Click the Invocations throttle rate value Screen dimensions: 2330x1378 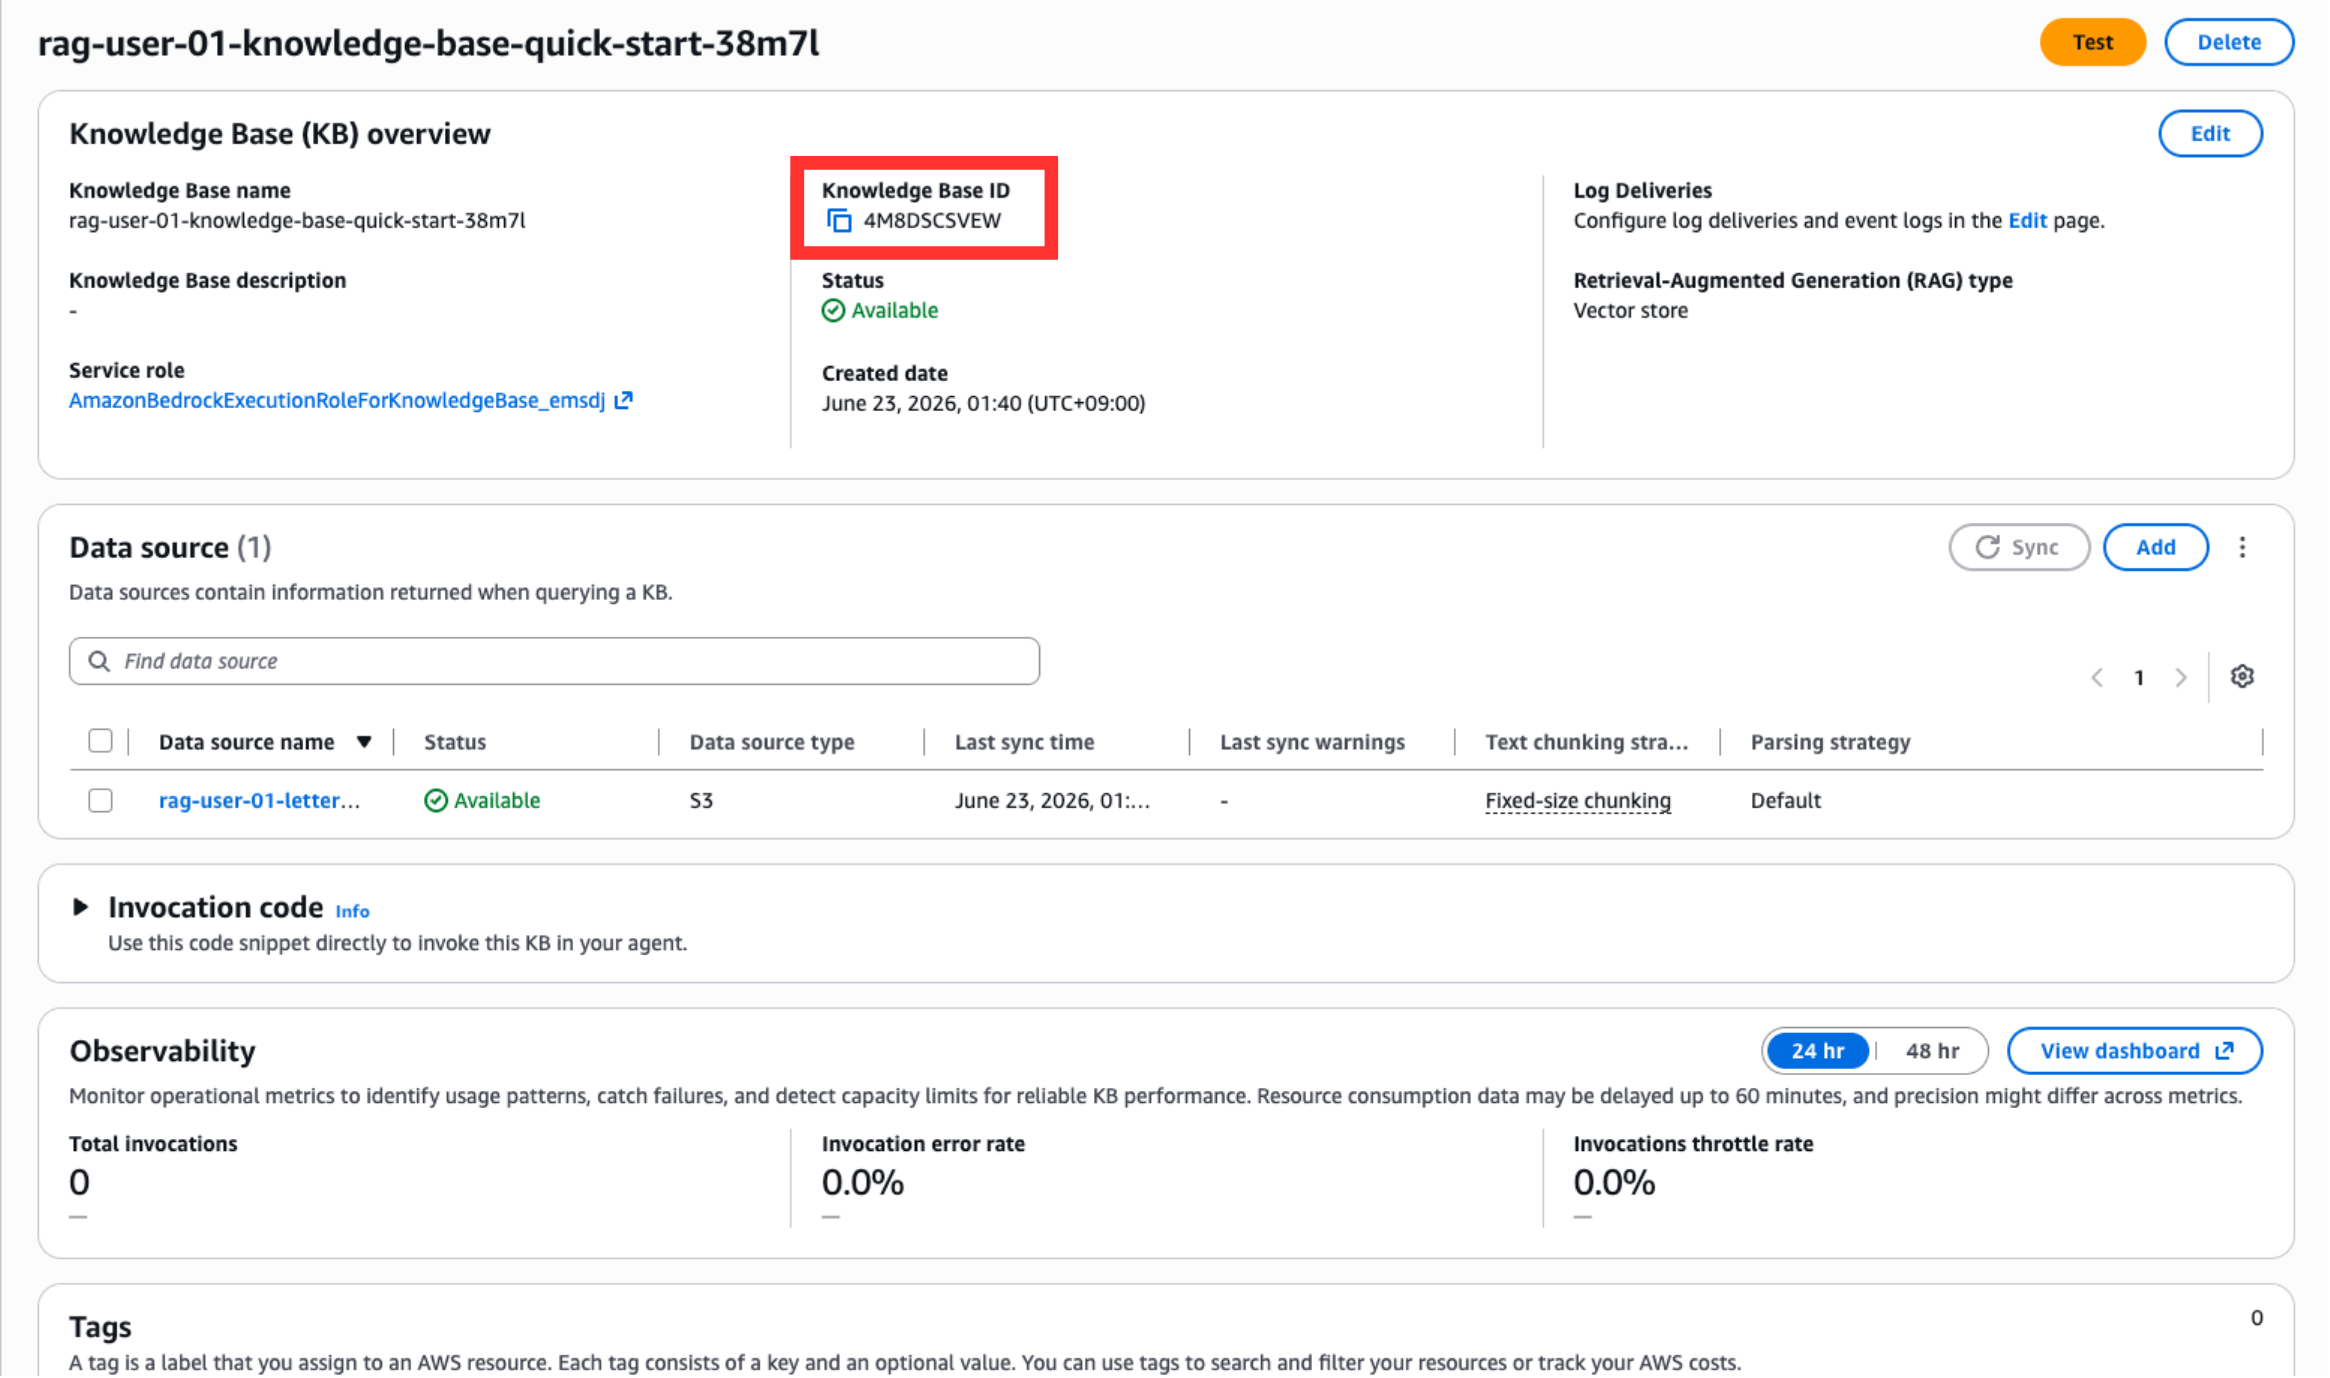click(x=1613, y=1184)
